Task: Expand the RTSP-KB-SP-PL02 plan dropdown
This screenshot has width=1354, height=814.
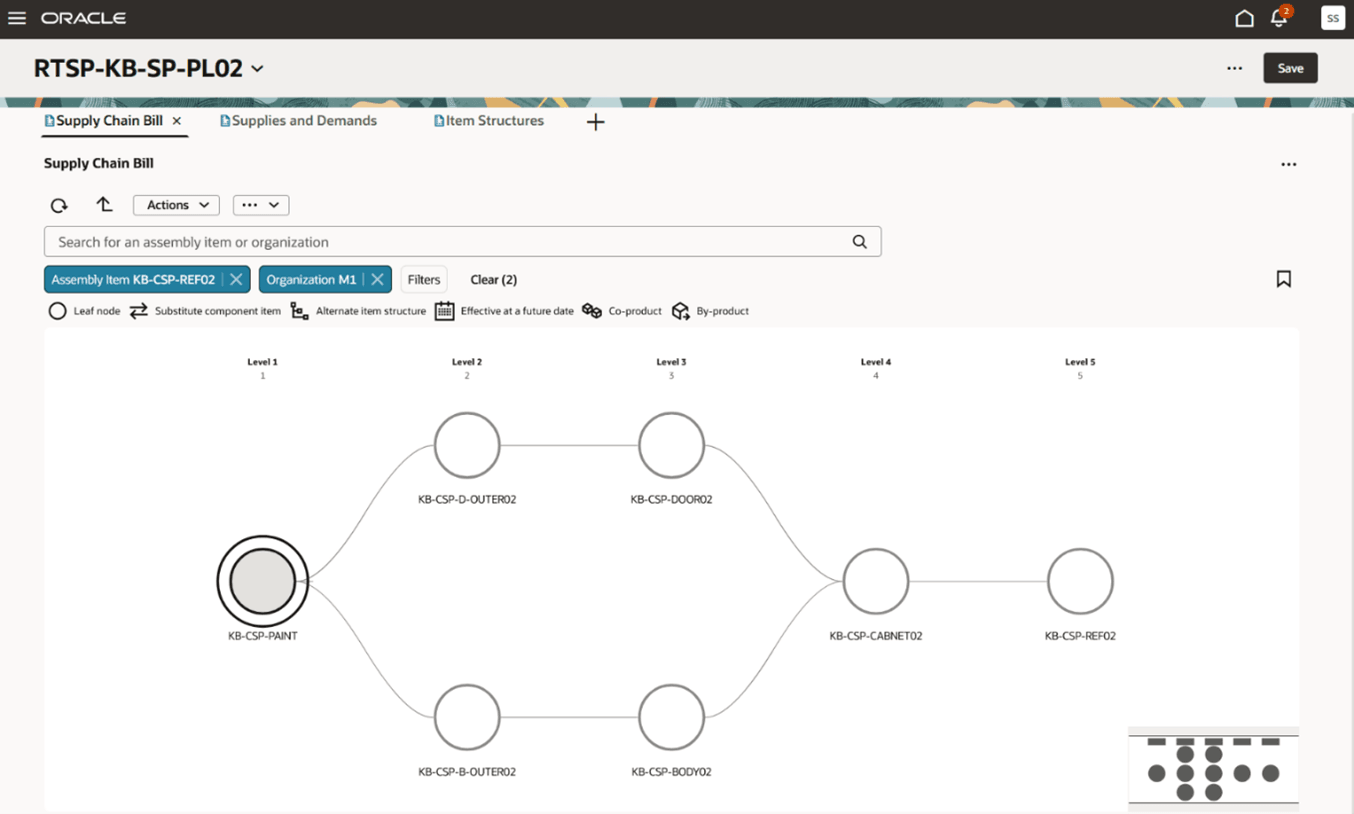Action: tap(257, 69)
